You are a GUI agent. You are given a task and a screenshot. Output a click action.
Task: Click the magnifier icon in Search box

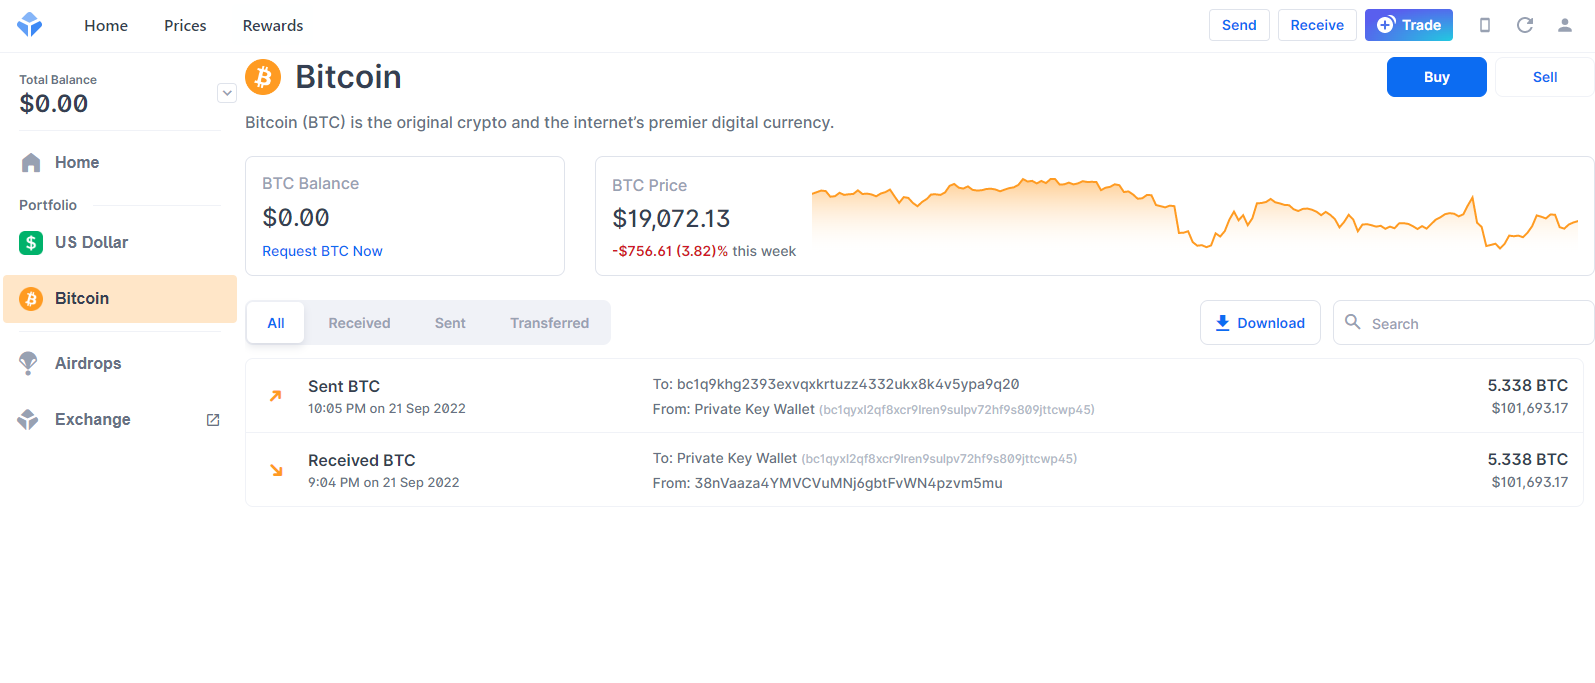pos(1352,322)
